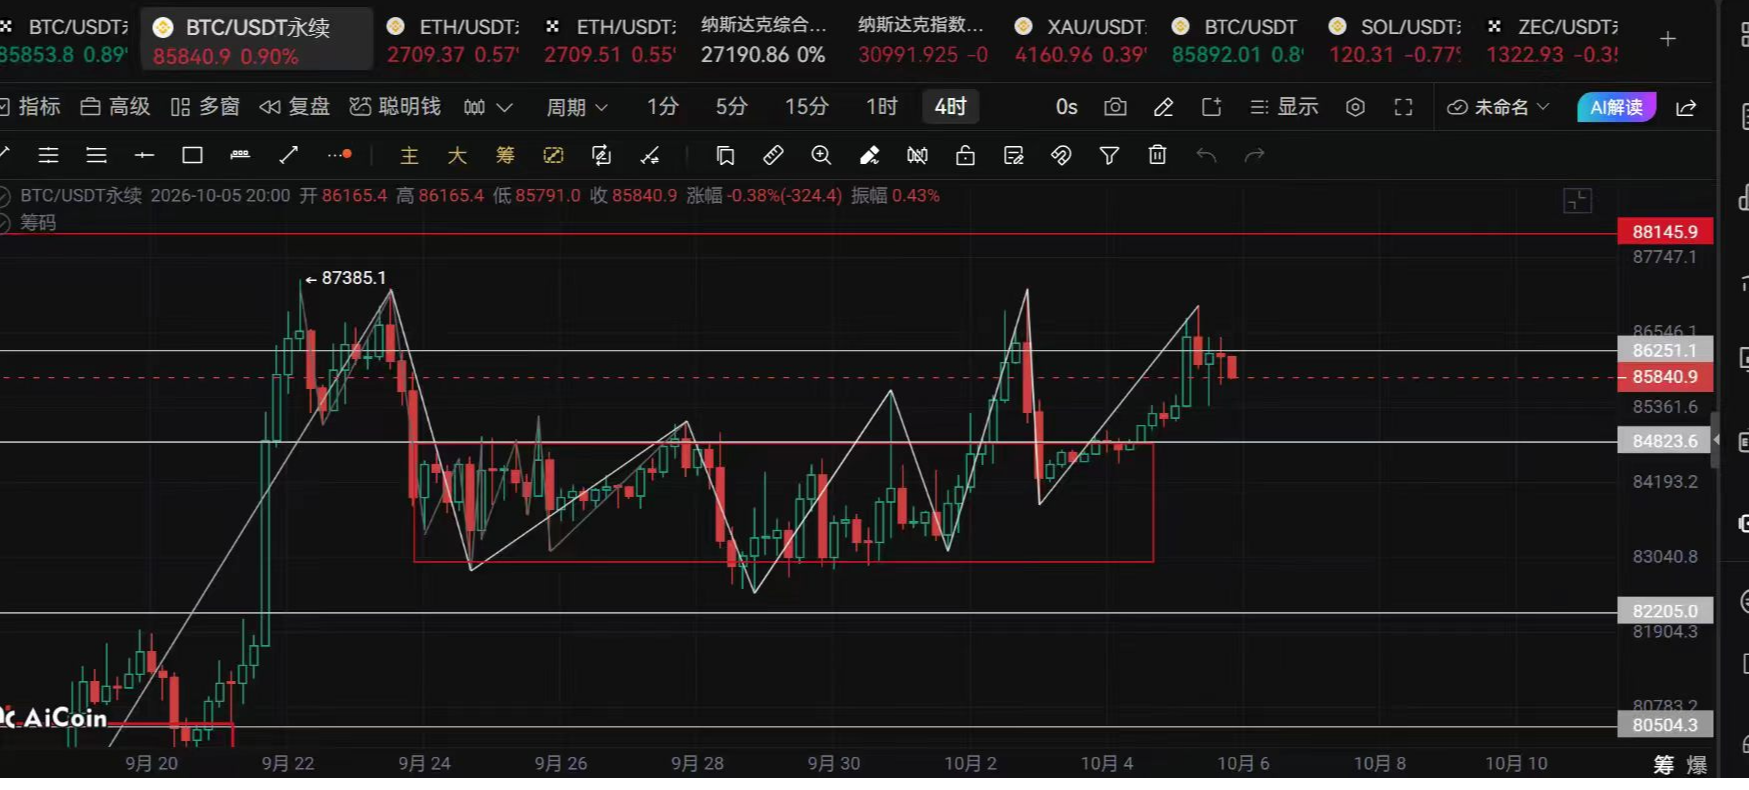Open the eraser tool
The image size is (1749, 790).
coord(869,155)
